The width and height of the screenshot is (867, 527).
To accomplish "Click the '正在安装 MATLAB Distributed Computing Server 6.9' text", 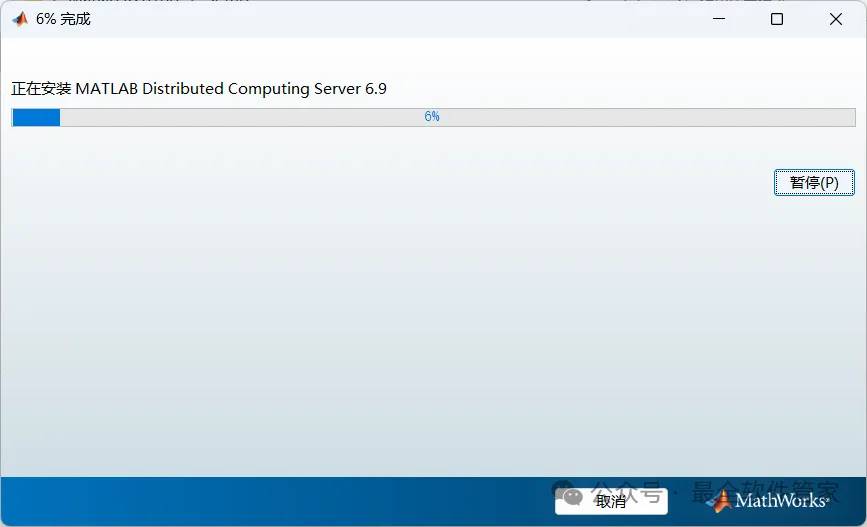I will [x=199, y=89].
